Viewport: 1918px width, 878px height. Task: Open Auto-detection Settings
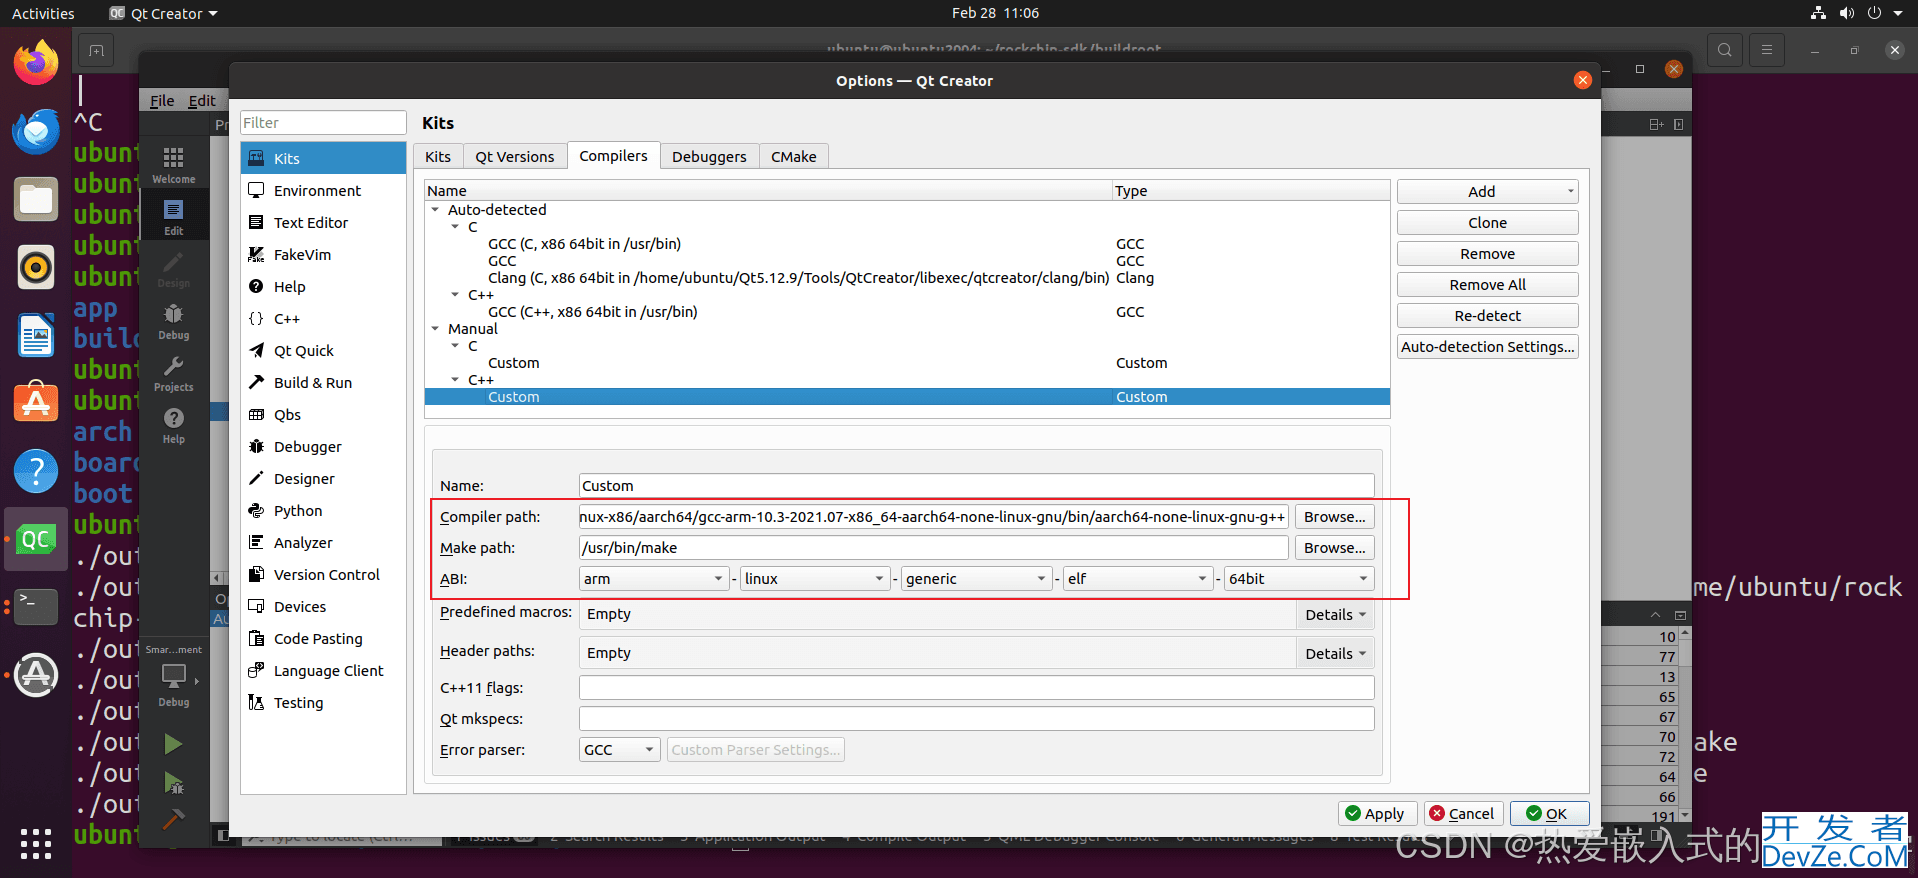click(x=1487, y=347)
